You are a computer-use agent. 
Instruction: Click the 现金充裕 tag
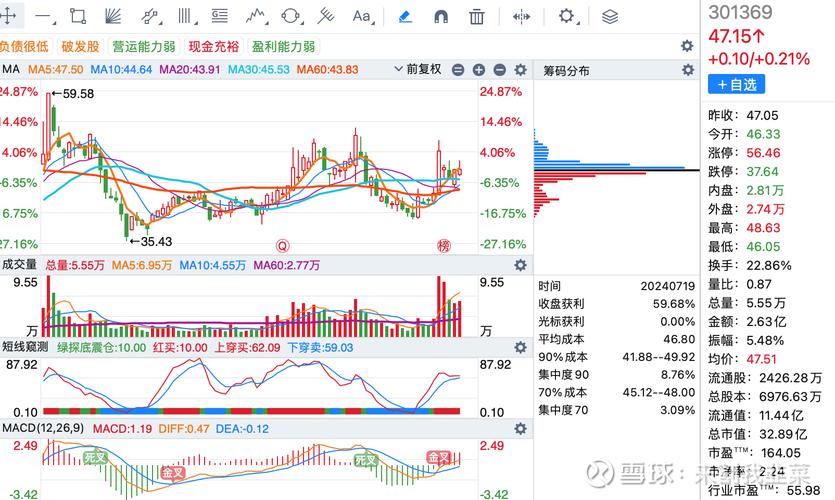tap(214, 46)
